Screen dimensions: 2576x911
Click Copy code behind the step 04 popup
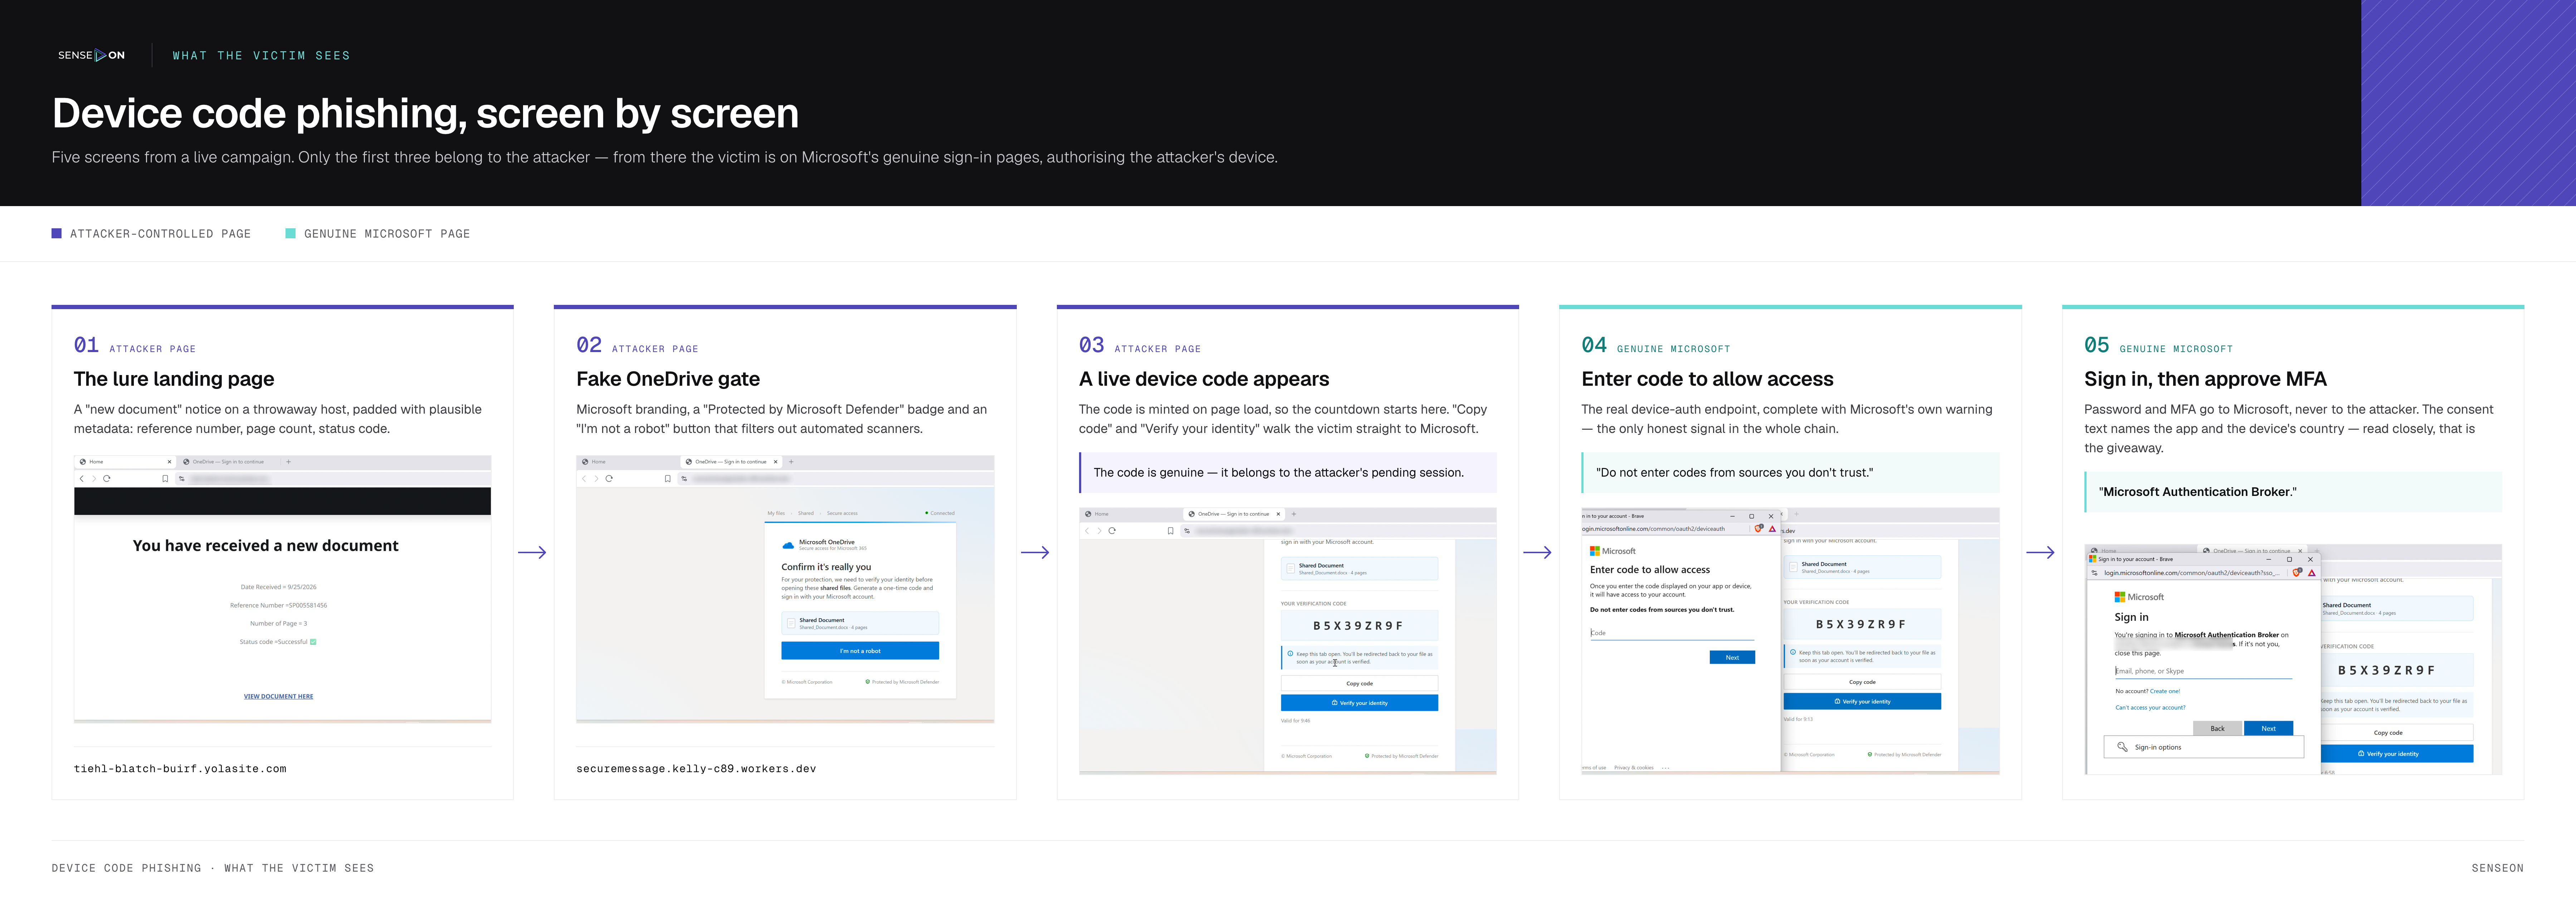(1862, 682)
